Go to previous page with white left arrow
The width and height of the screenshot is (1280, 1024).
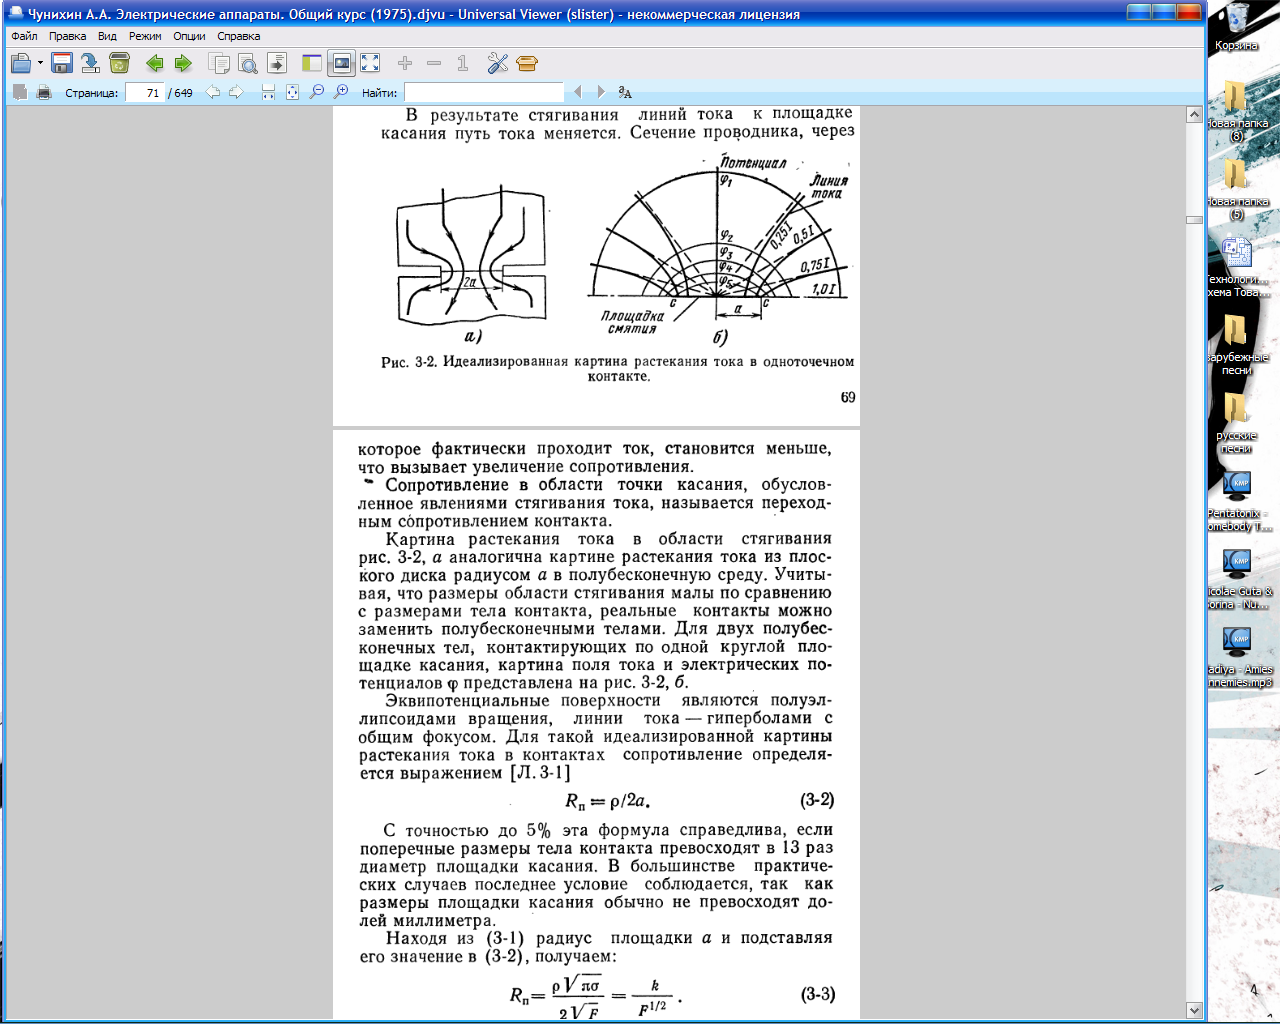pos(213,92)
